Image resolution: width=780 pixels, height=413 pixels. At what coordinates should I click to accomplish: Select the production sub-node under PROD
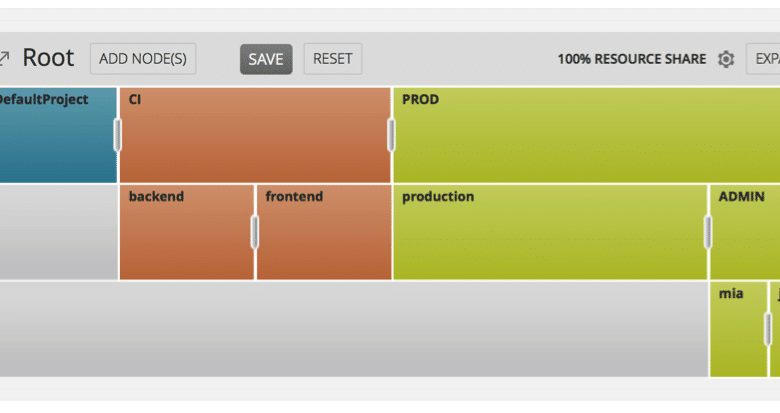click(x=550, y=232)
